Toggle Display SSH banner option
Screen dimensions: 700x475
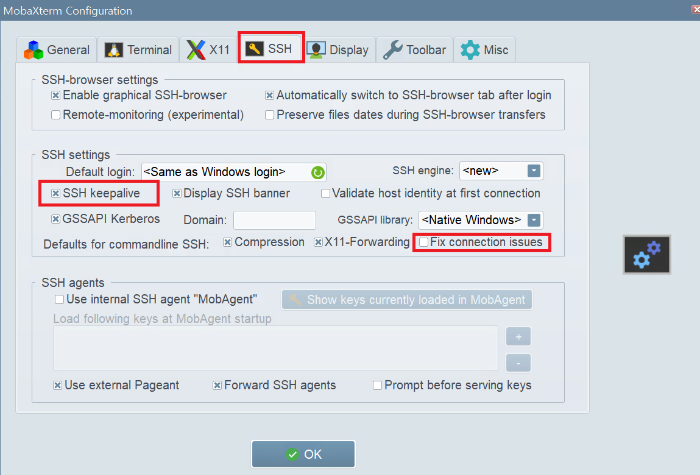177,193
